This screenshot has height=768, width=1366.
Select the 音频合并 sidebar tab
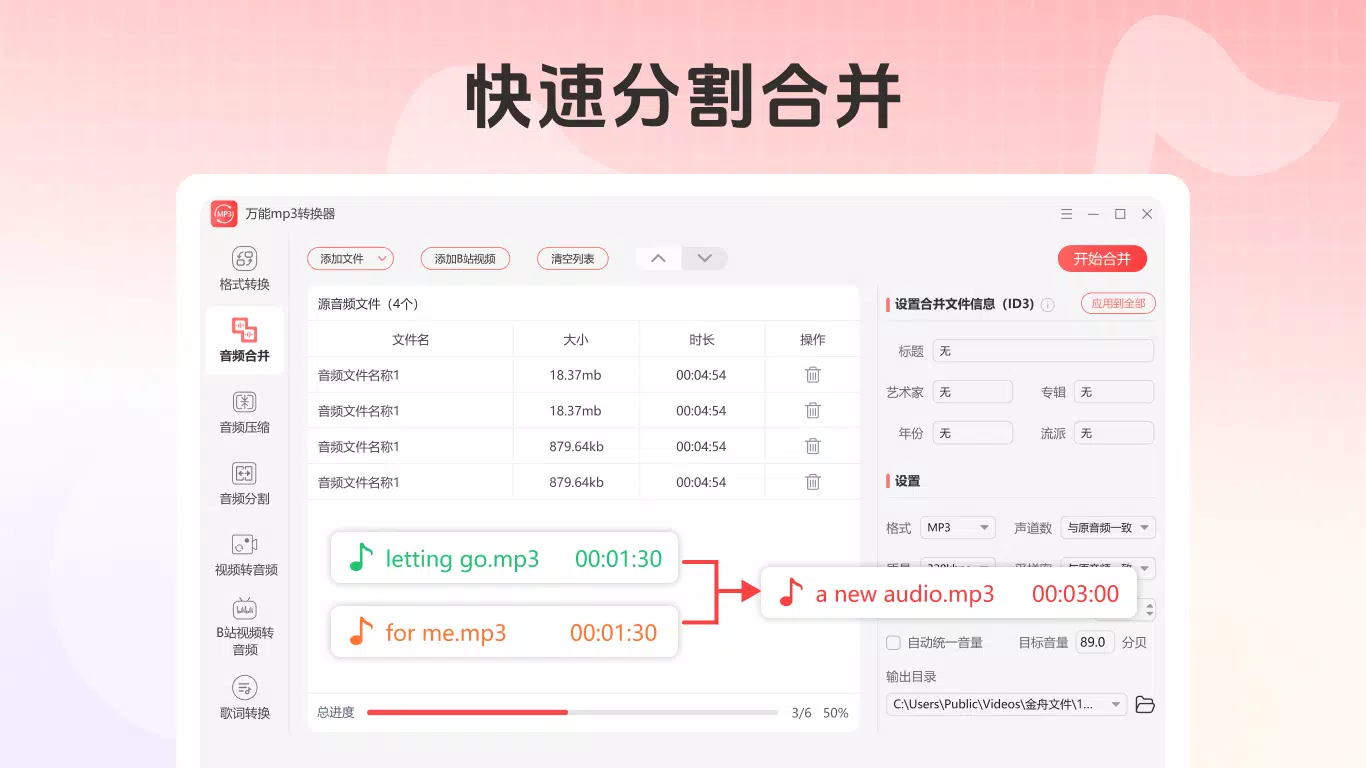click(x=245, y=340)
